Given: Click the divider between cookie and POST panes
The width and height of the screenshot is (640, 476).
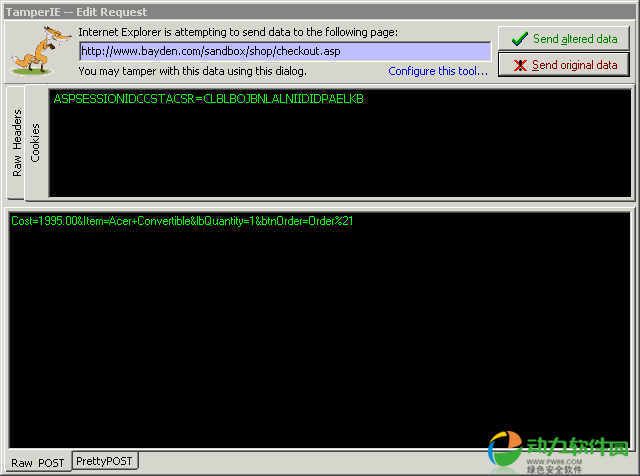Looking at the screenshot, I should [320, 204].
